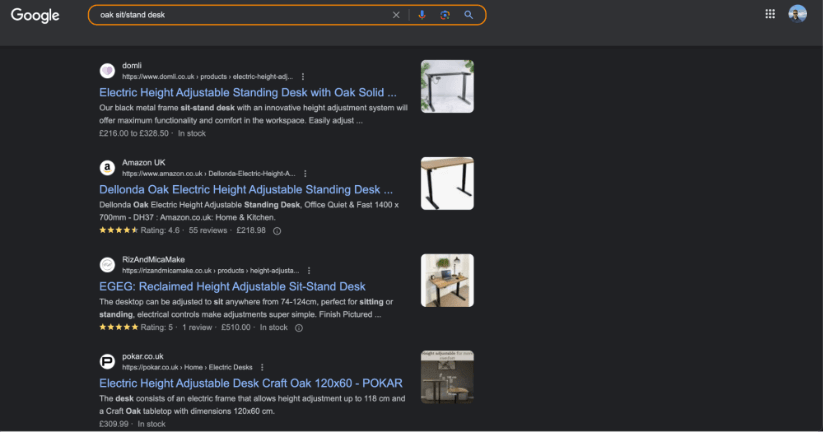Open EGEG: Reclaimed Height Adjustable Sit-Stand Desk link
823x432 pixels.
click(x=233, y=287)
